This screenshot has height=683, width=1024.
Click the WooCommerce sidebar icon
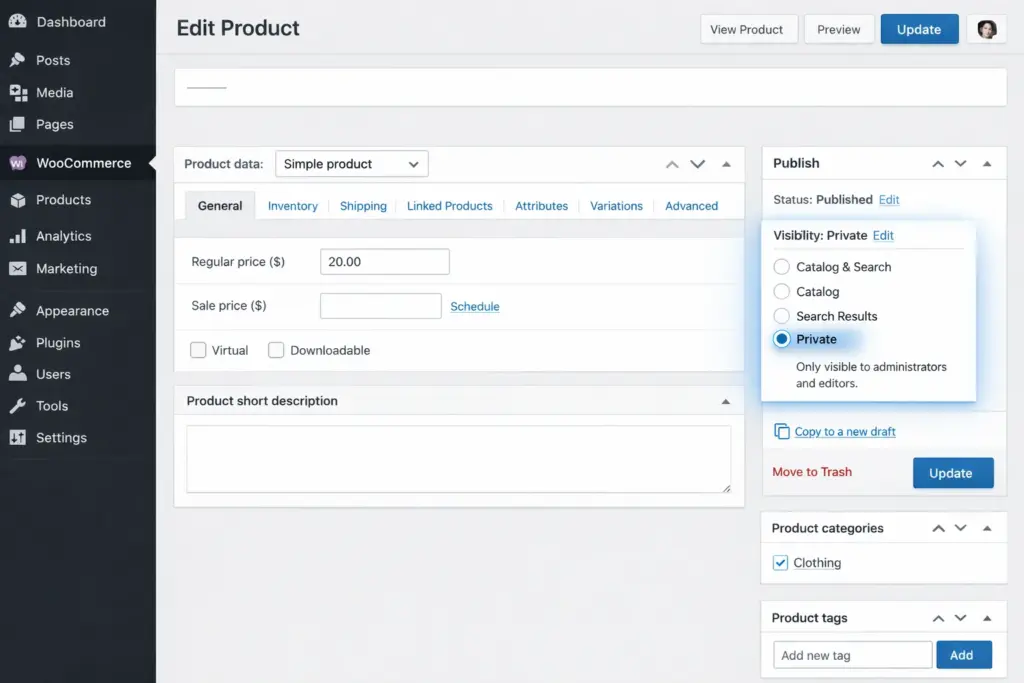point(19,162)
